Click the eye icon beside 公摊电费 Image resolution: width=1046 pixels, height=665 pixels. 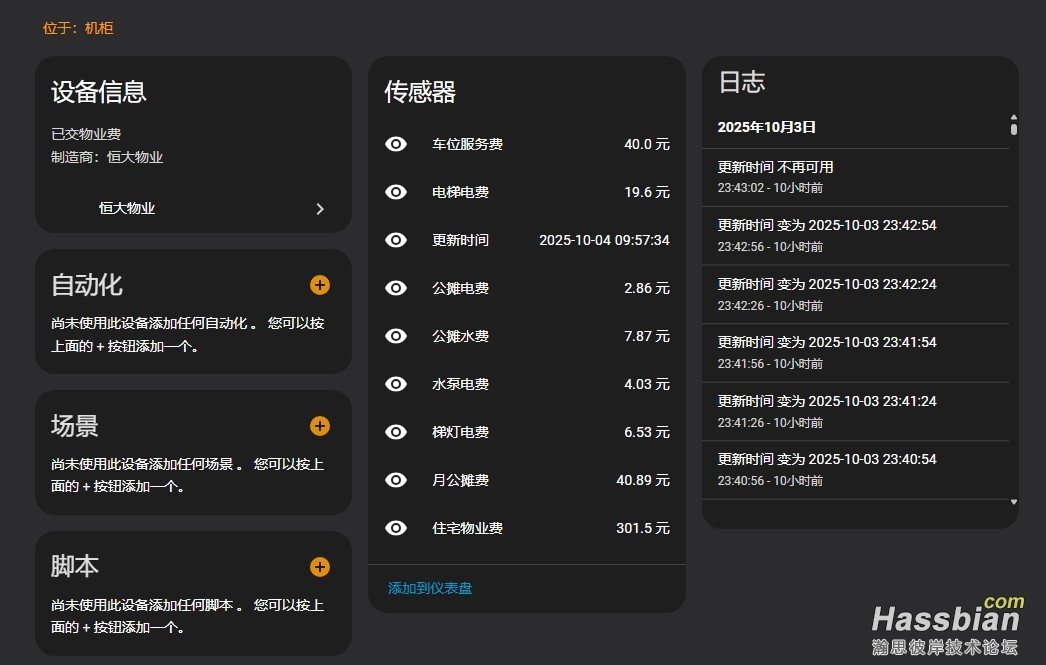click(x=396, y=288)
